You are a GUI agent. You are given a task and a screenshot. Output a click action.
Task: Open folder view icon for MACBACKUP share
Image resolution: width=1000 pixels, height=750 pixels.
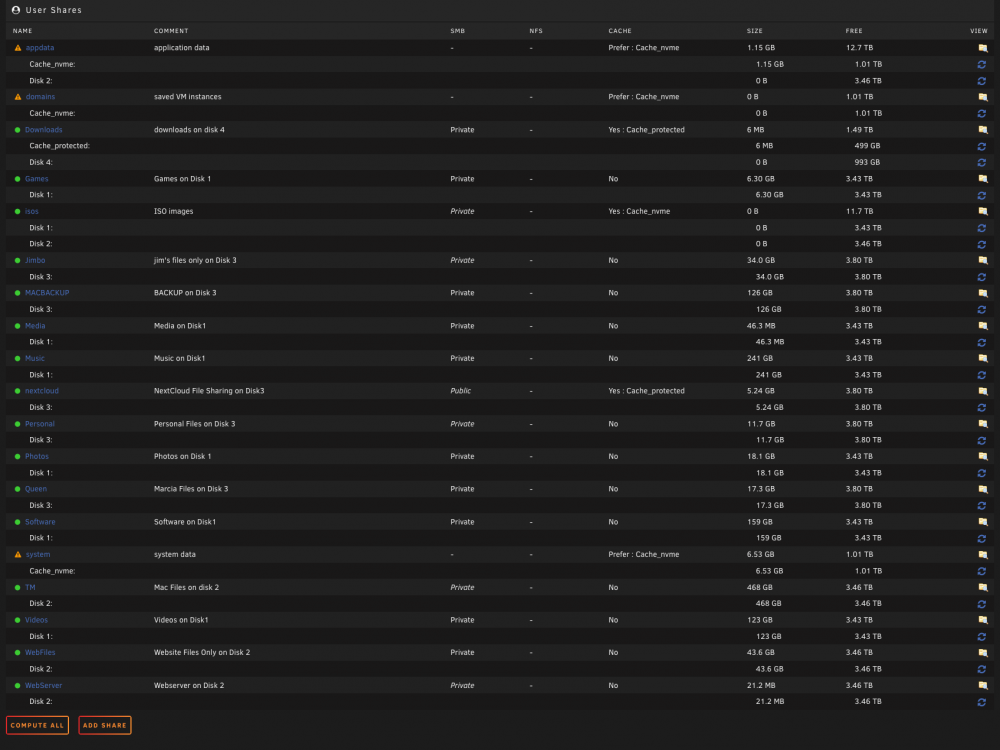(982, 293)
